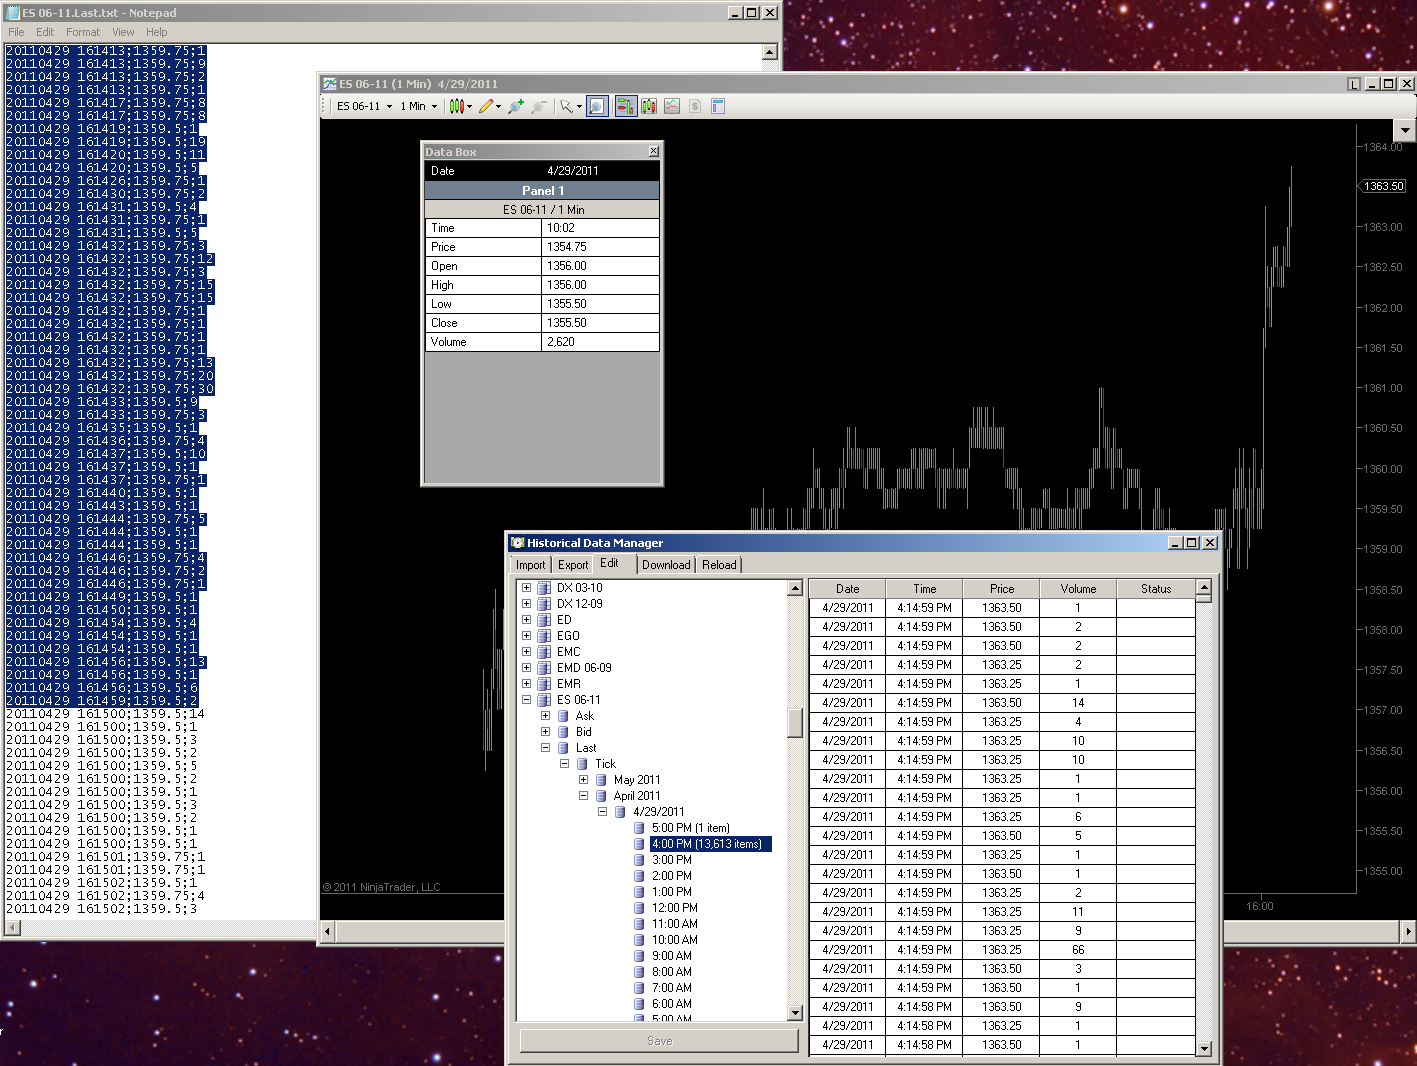Viewport: 1417px width, 1066px height.
Task: Open the Data Series candlestick bars icon
Action: click(x=649, y=106)
